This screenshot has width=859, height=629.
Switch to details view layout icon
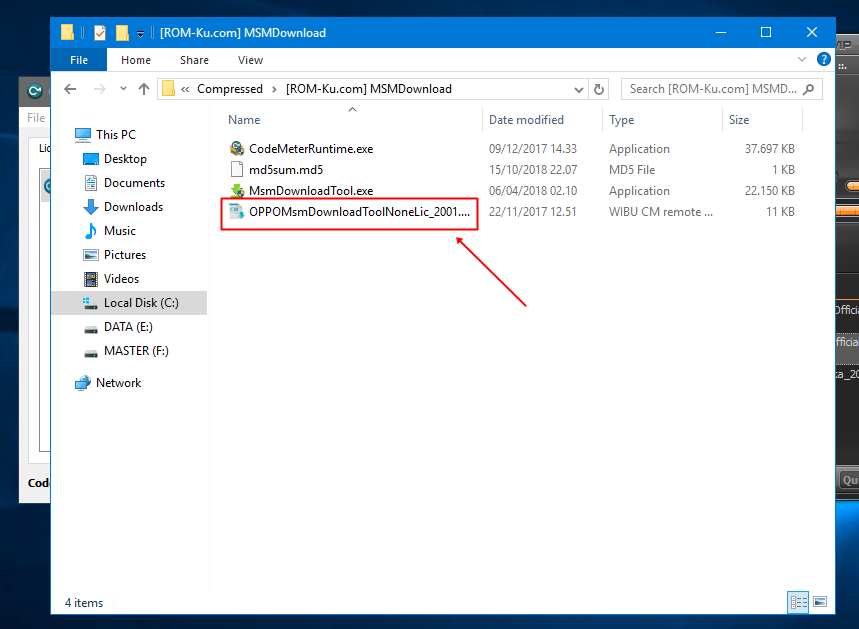(798, 602)
